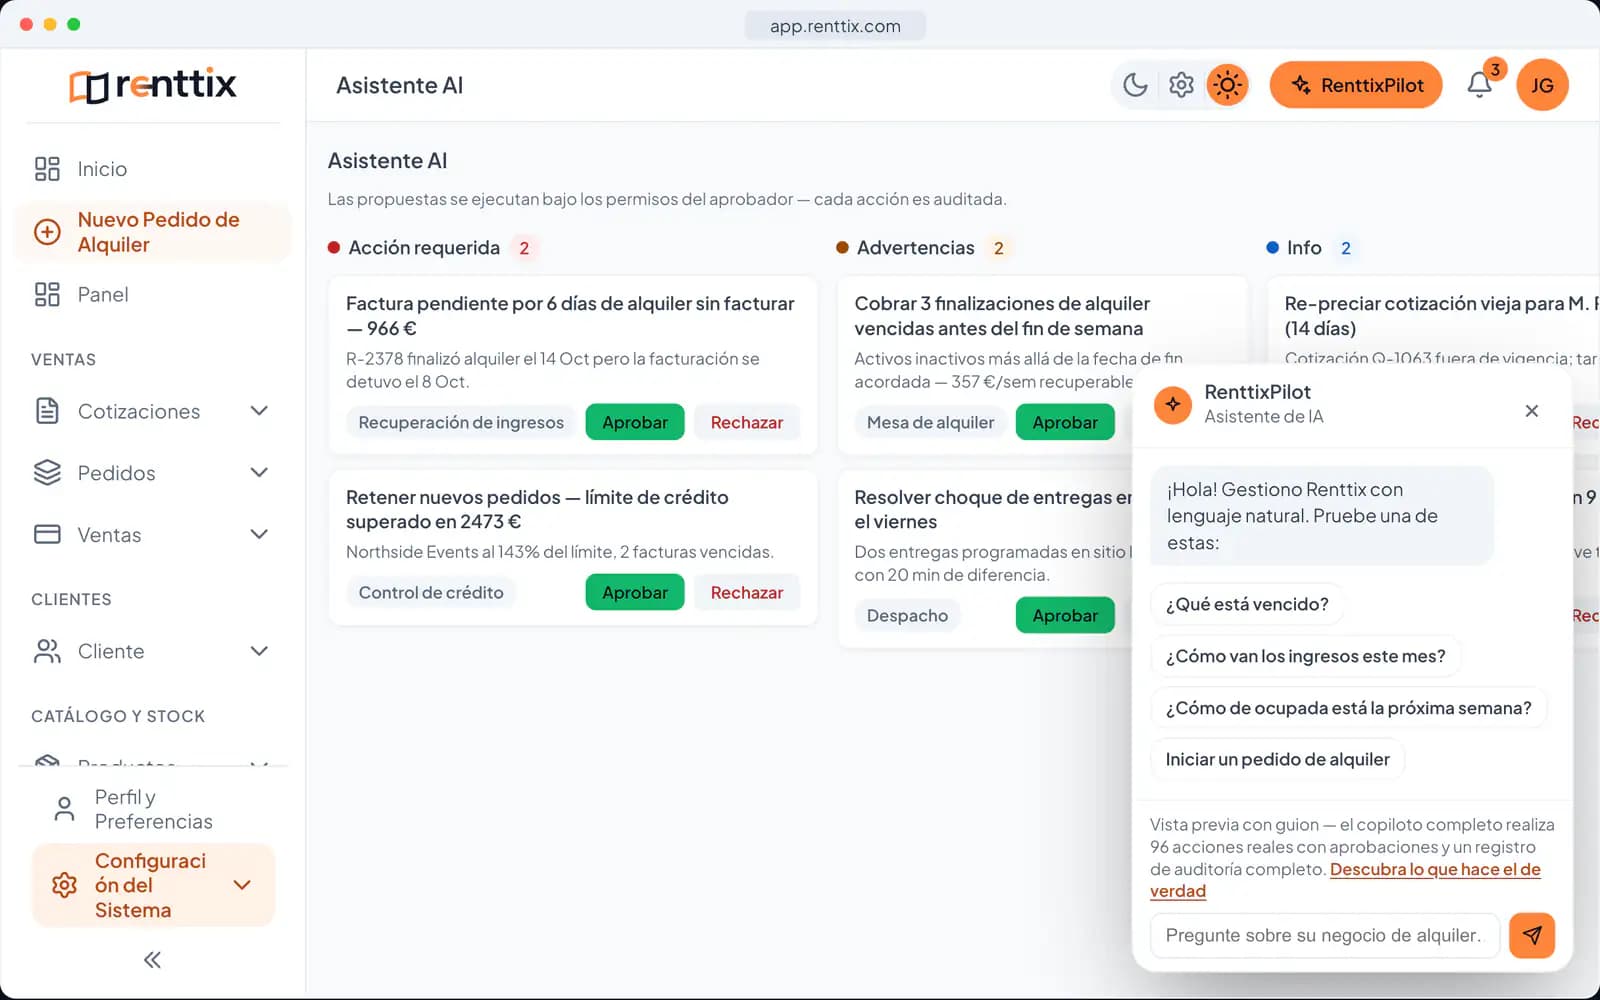Screen dimensions: 1600x1000
Task: Expand Cliente chevron
Action: (259, 651)
